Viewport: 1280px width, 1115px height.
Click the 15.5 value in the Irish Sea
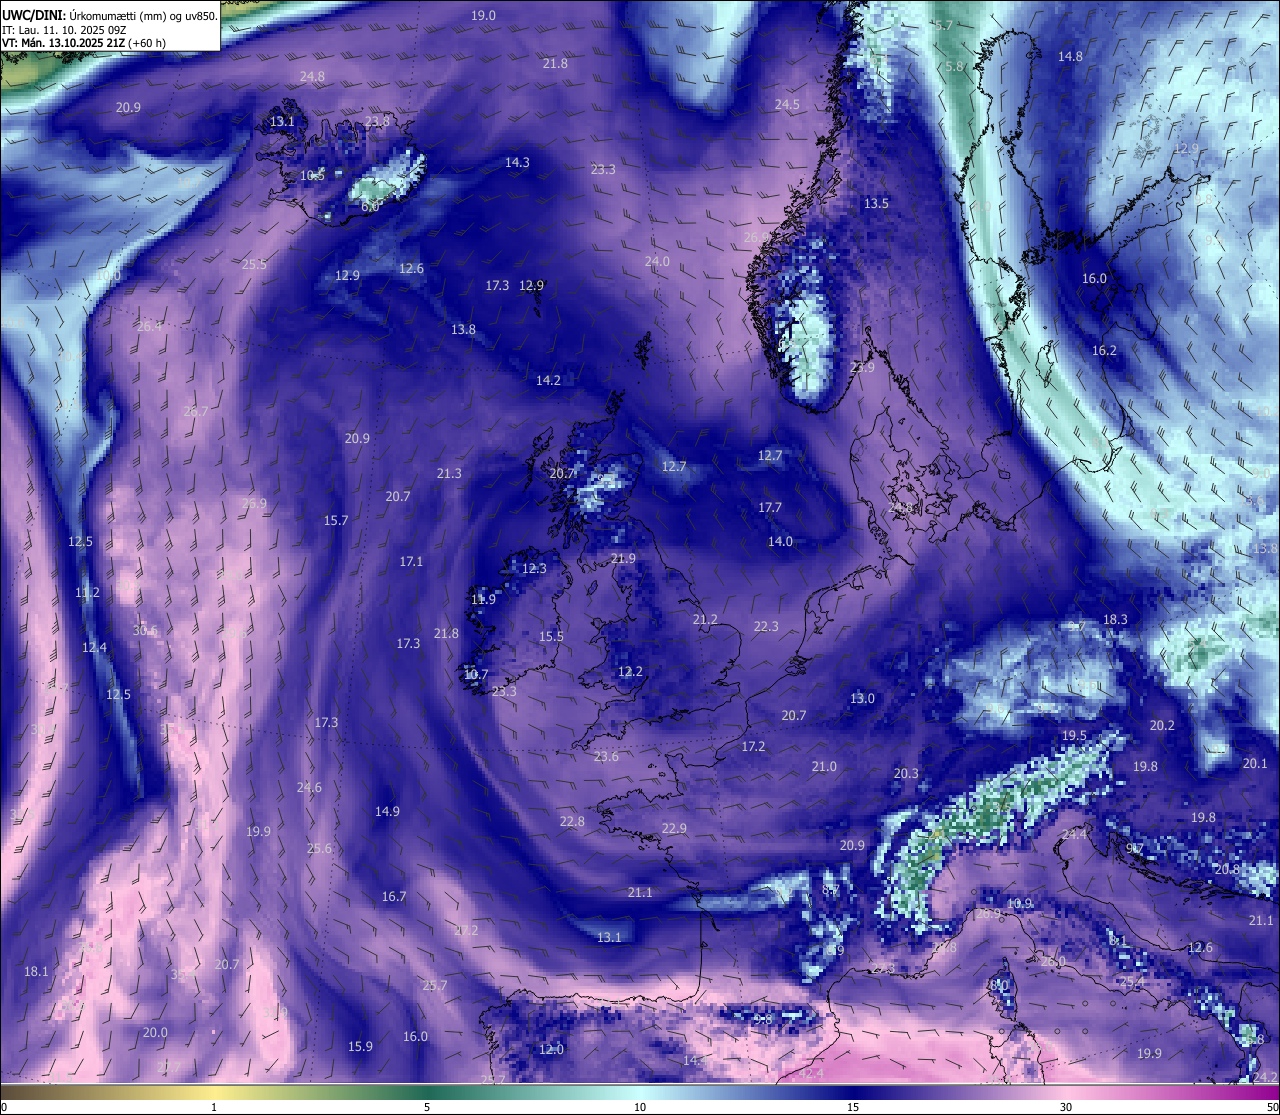(x=551, y=636)
